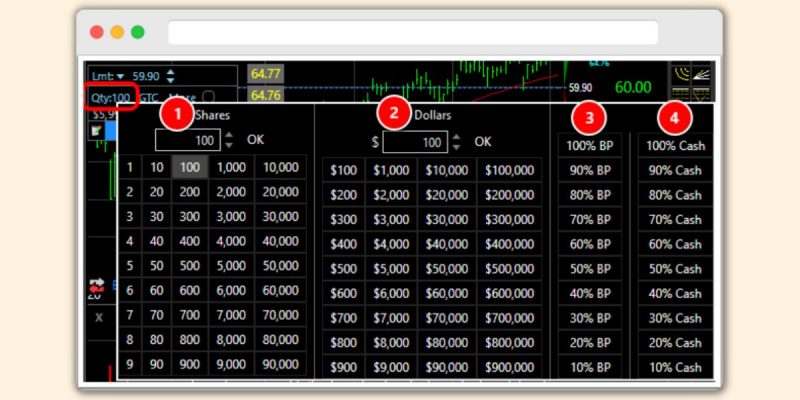Image resolution: width=800 pixels, height=400 pixels.
Task: Select 600 shares
Action: 189,290
